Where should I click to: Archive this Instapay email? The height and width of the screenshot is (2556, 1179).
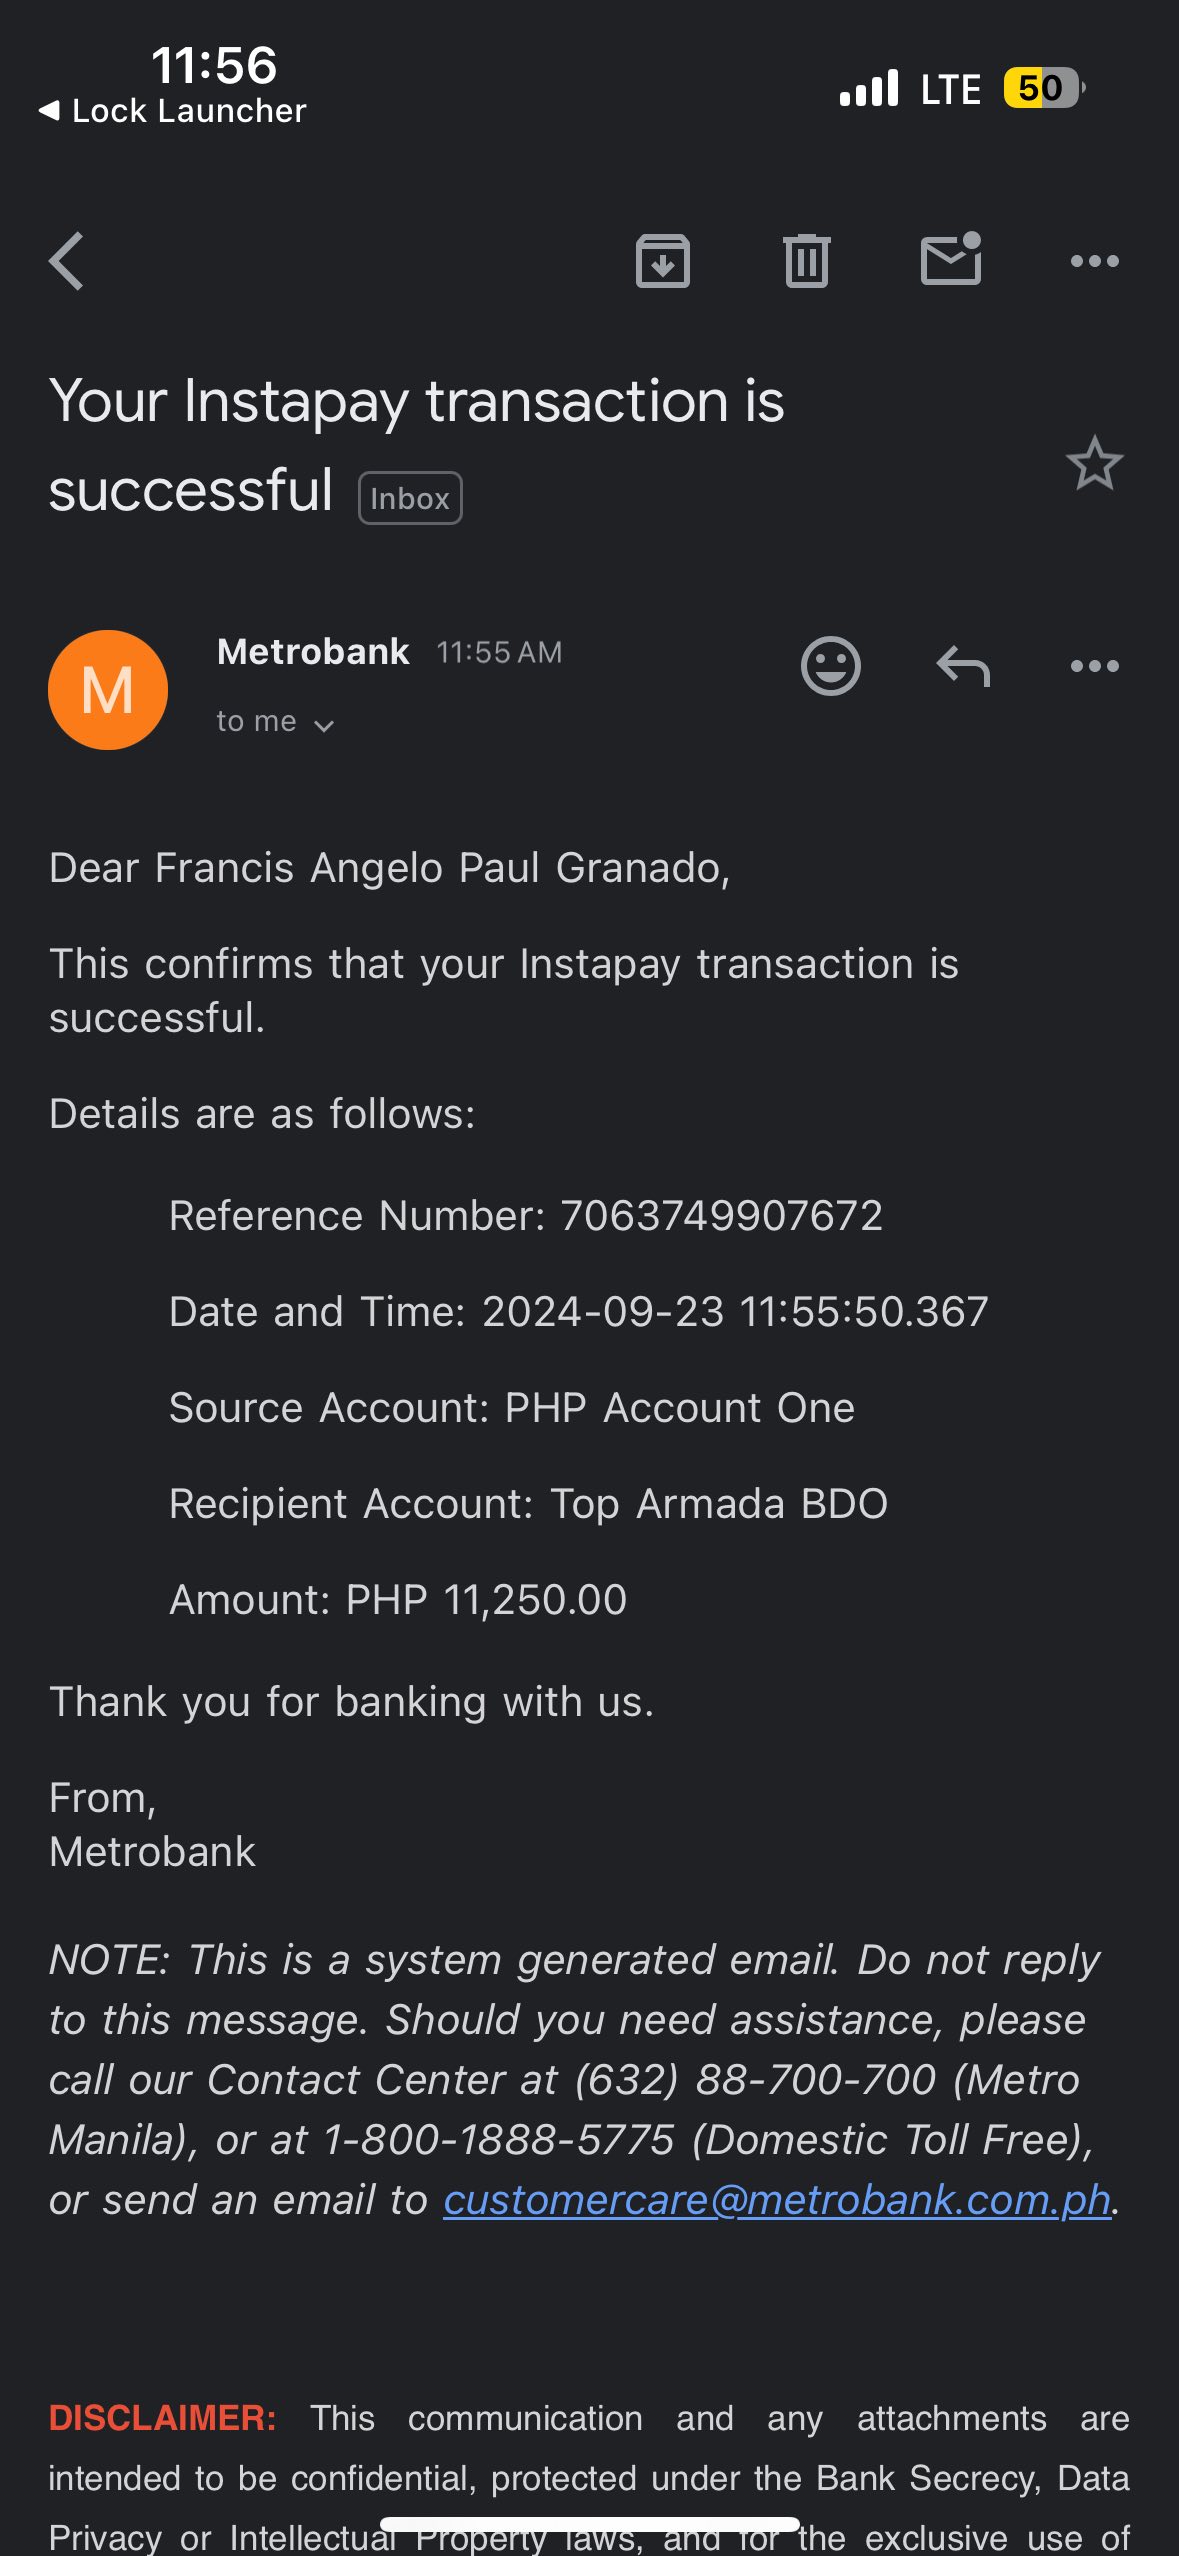point(662,261)
